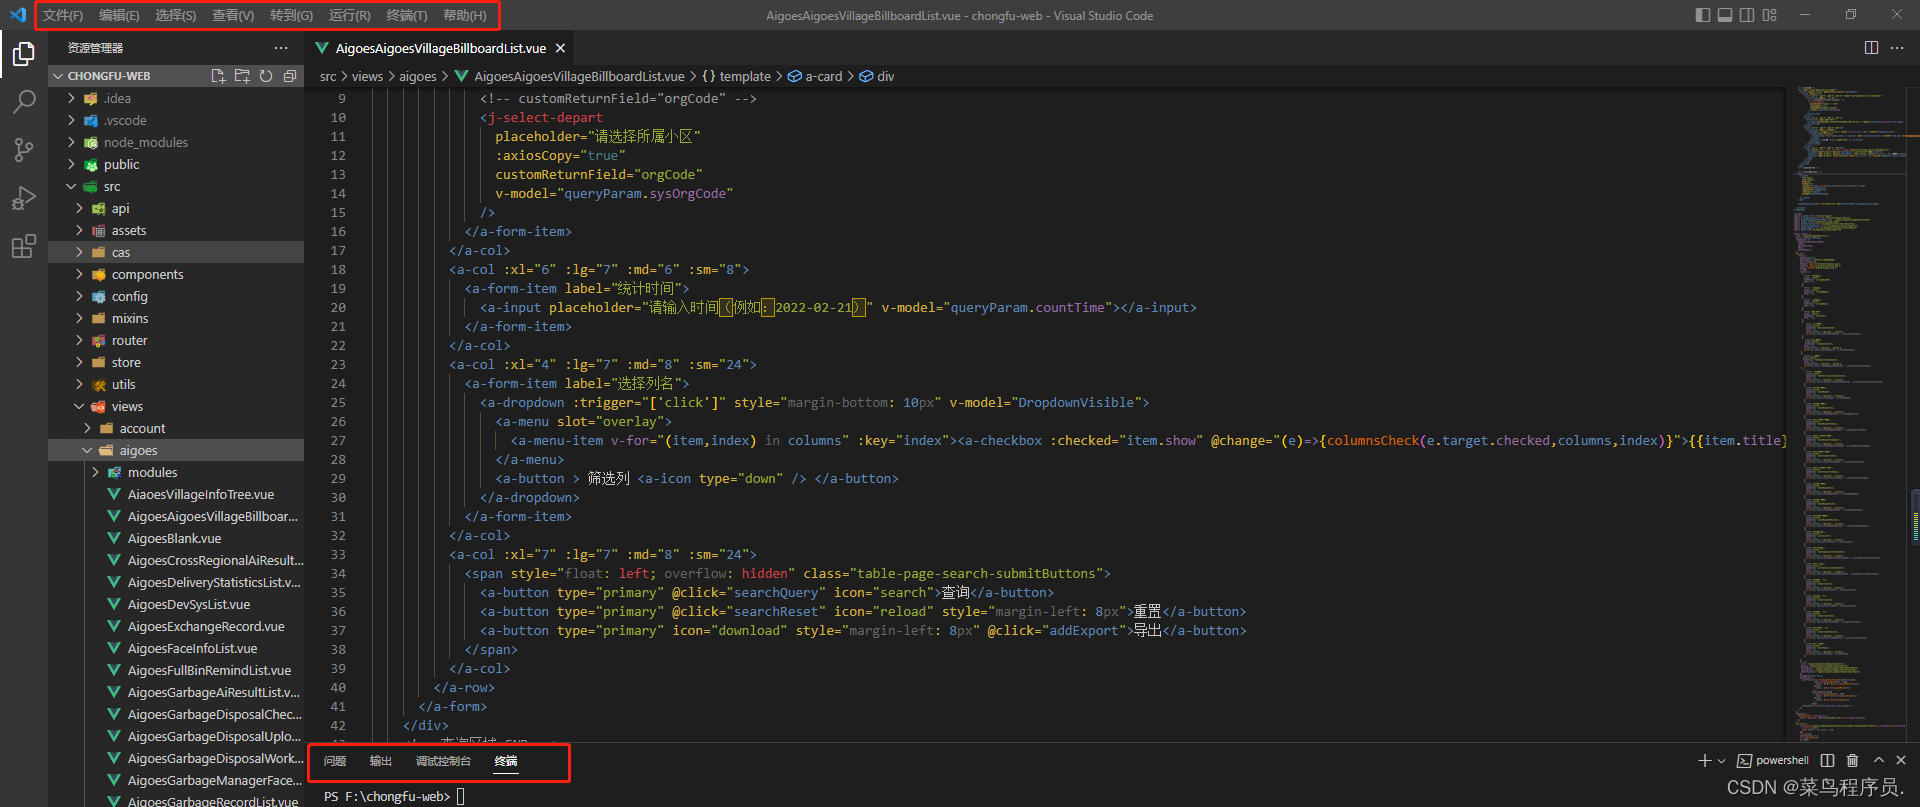Split the editor to the right
The height and width of the screenshot is (807, 1920).
(1871, 48)
